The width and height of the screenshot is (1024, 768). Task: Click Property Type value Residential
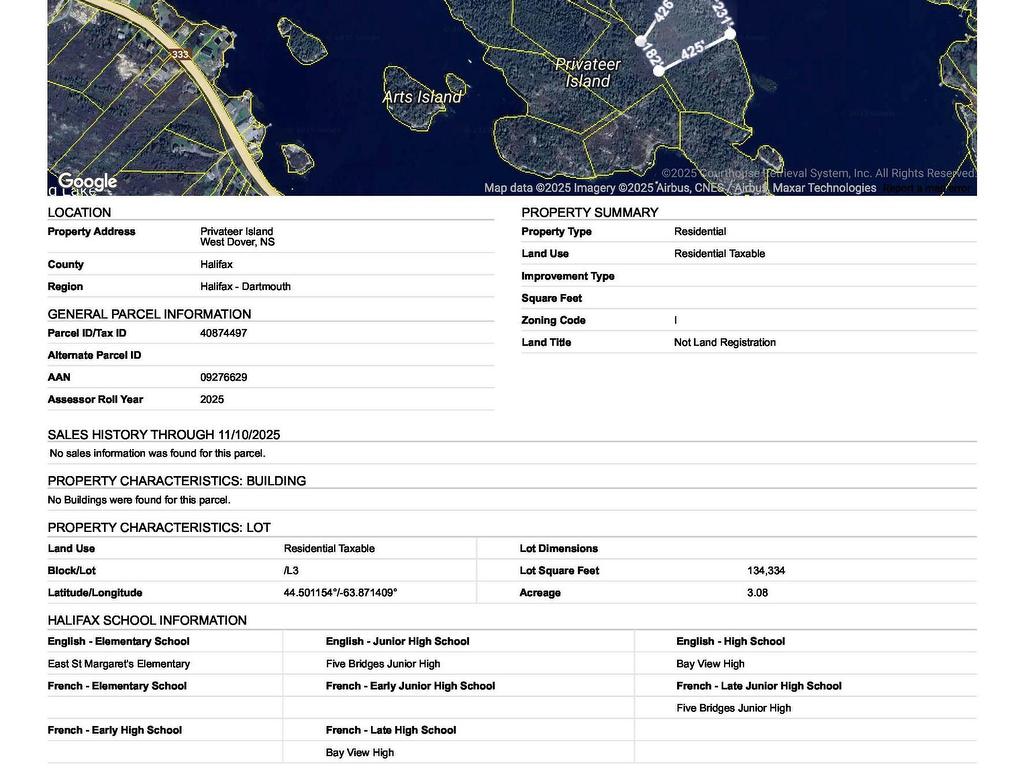click(700, 231)
